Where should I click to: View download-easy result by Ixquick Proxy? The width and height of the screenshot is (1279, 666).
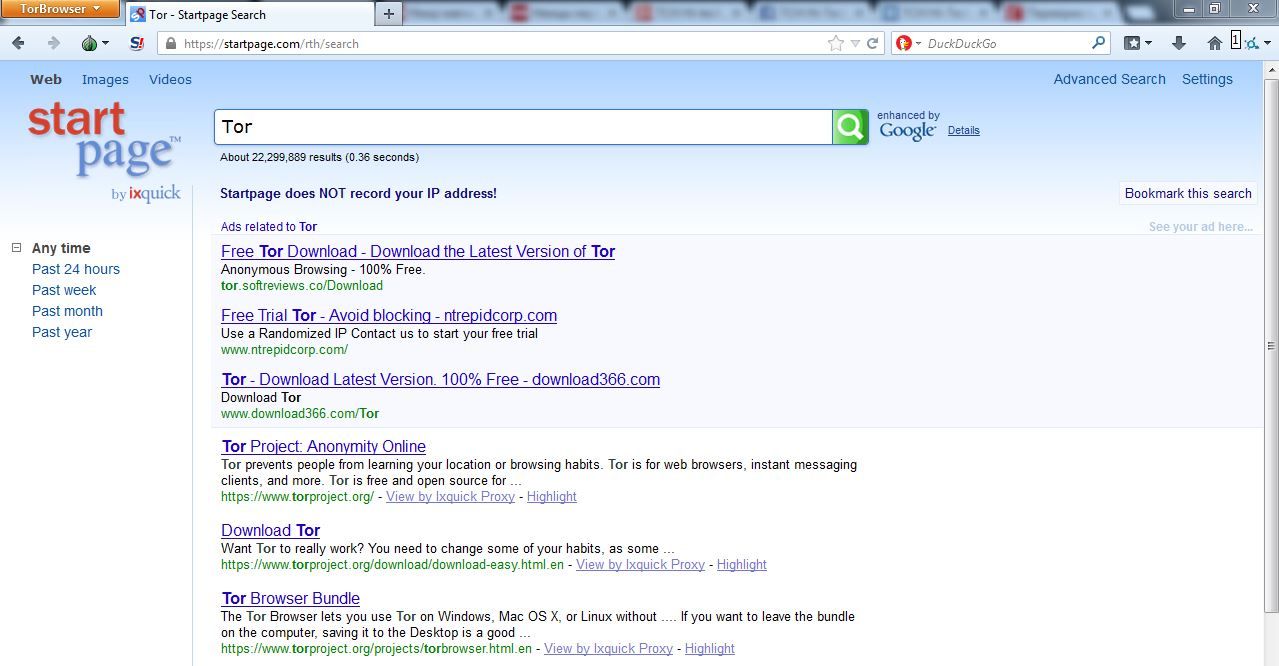640,564
